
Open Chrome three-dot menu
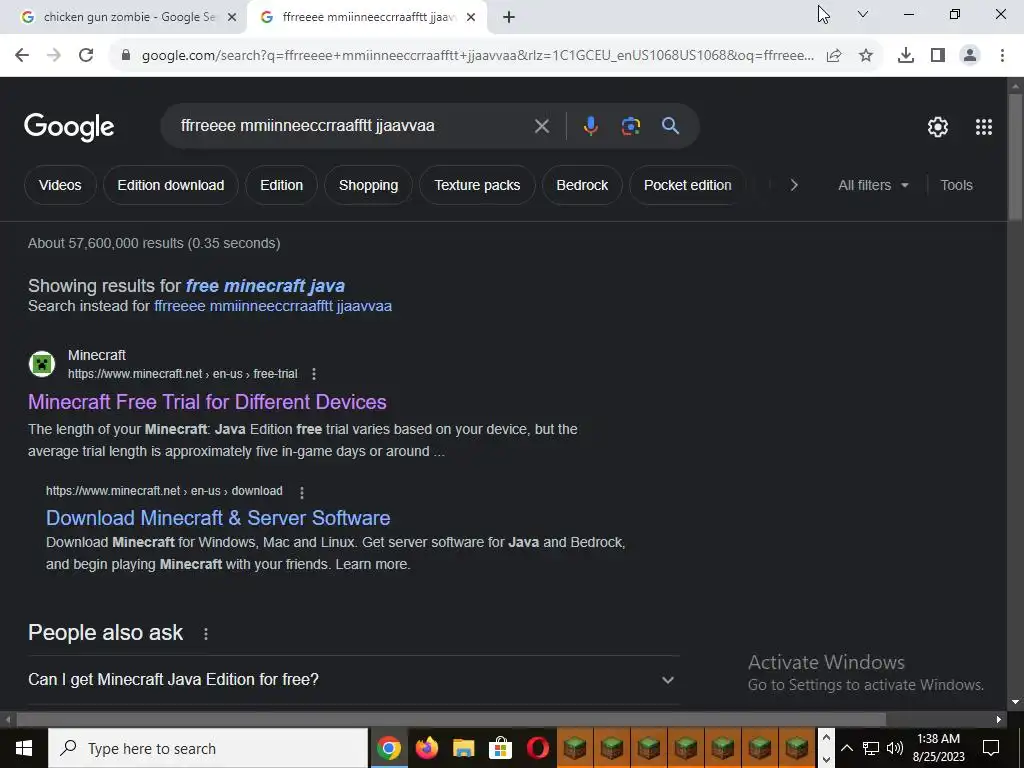click(x=1002, y=56)
